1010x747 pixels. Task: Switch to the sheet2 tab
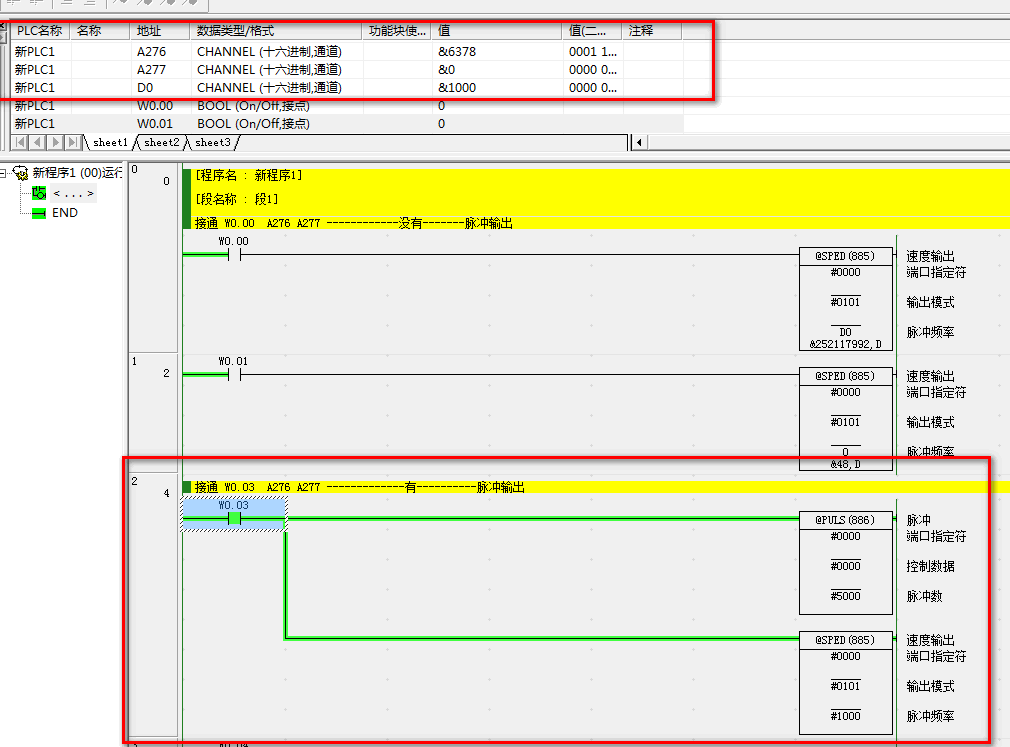point(162,143)
